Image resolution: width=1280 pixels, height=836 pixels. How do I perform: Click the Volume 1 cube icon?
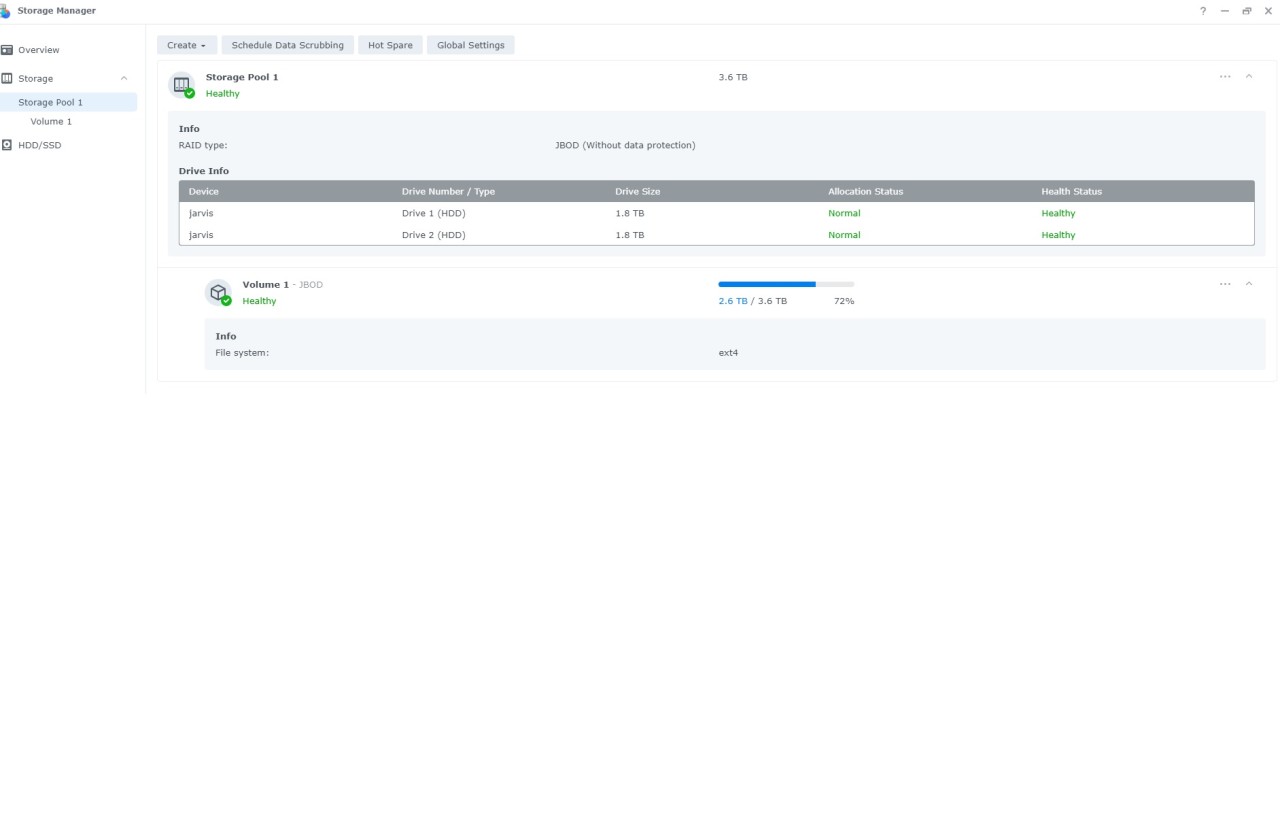point(219,293)
